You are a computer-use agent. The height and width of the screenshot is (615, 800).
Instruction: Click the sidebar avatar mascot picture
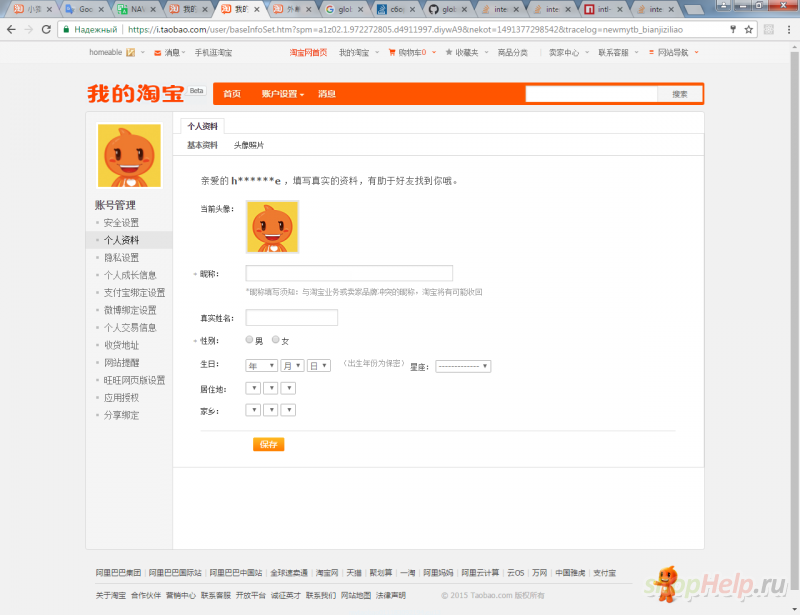coord(129,155)
